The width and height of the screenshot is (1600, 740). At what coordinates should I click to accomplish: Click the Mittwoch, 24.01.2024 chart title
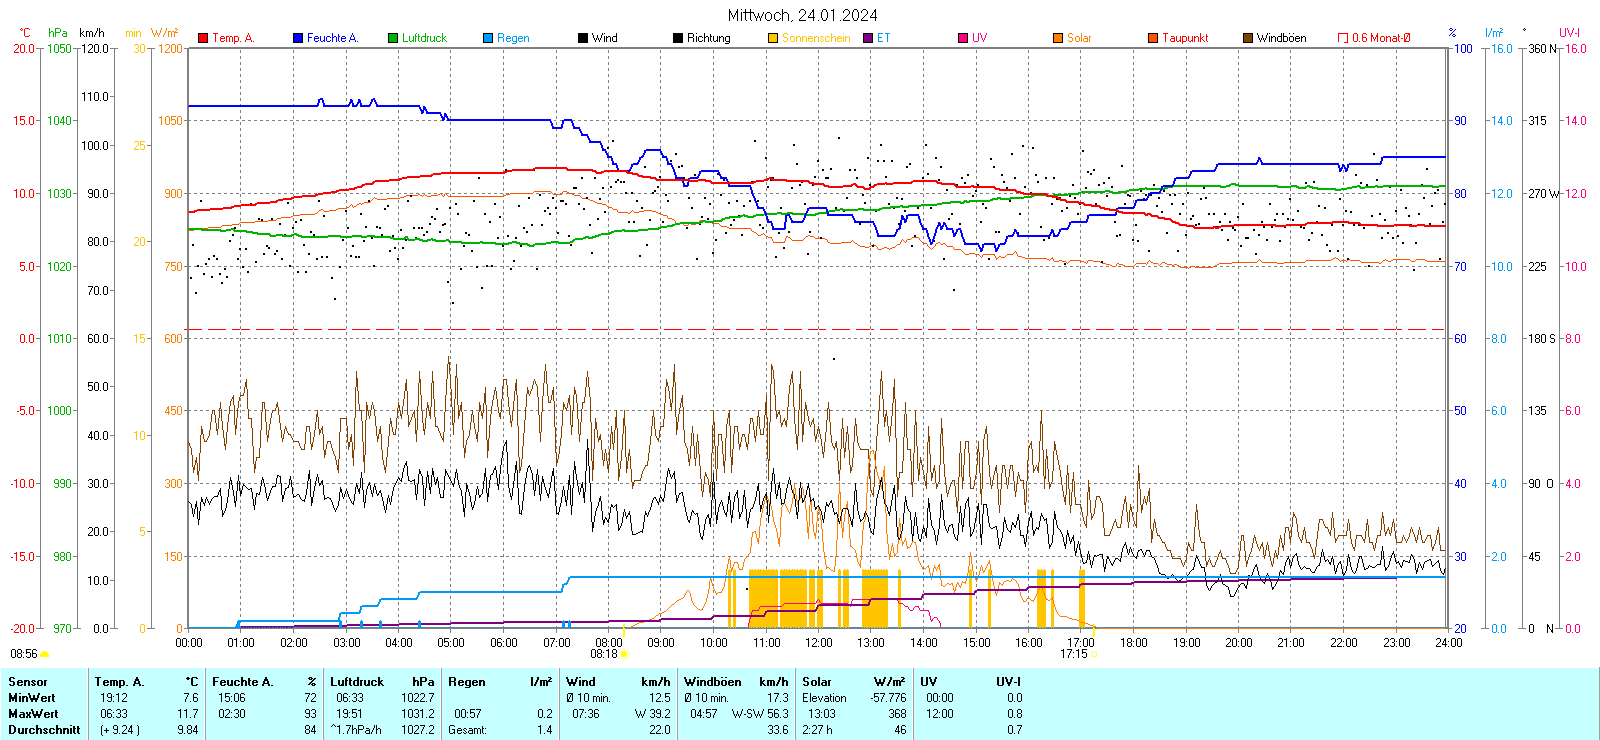[802, 15]
